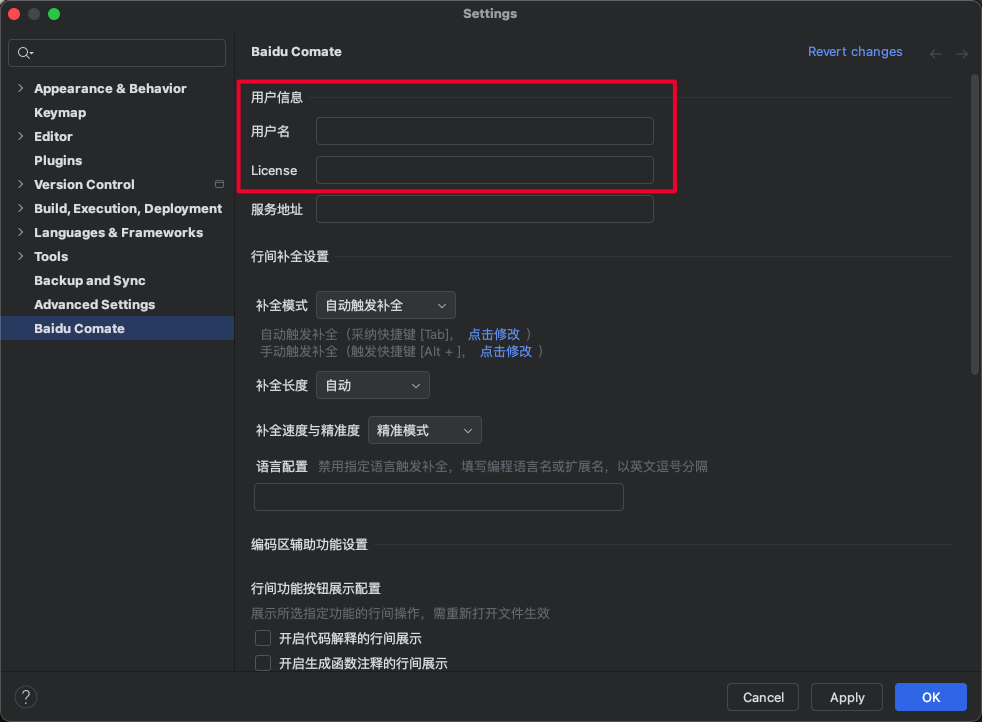
Task: Click the Cancel button
Action: [763, 697]
